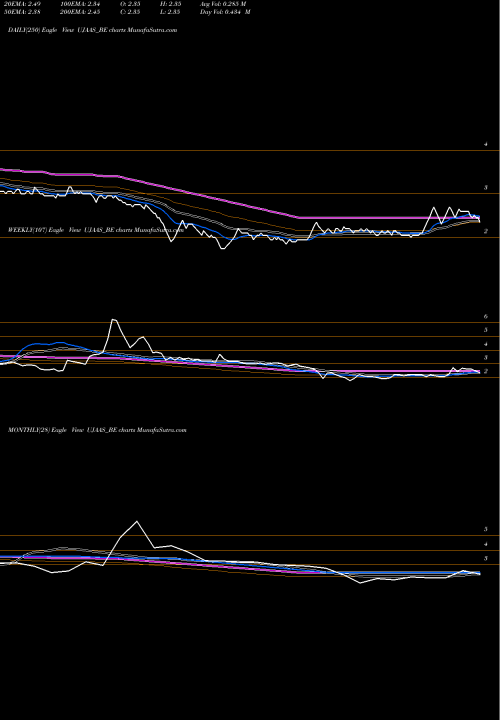Click the top price label on monthly chart axis

pos(486,529)
